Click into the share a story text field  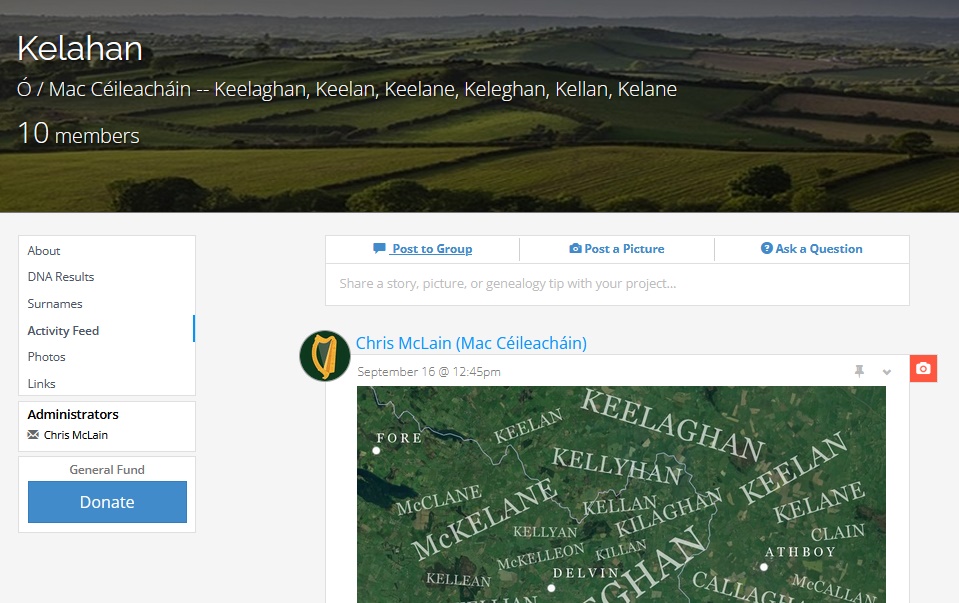tap(617, 284)
